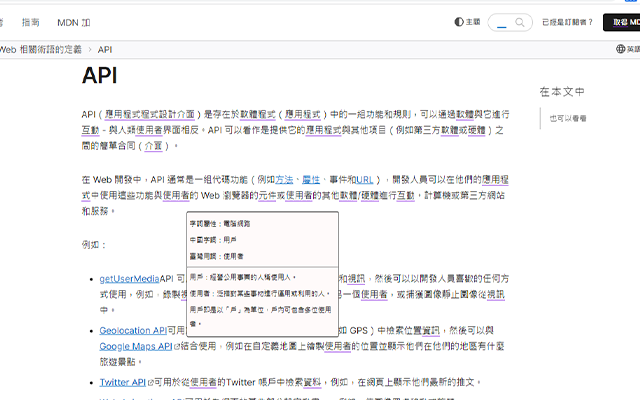Image resolution: width=640 pixels, height=400 pixels.
Task: Click underlined 硬體 in the first paragraph
Action: tap(477, 130)
